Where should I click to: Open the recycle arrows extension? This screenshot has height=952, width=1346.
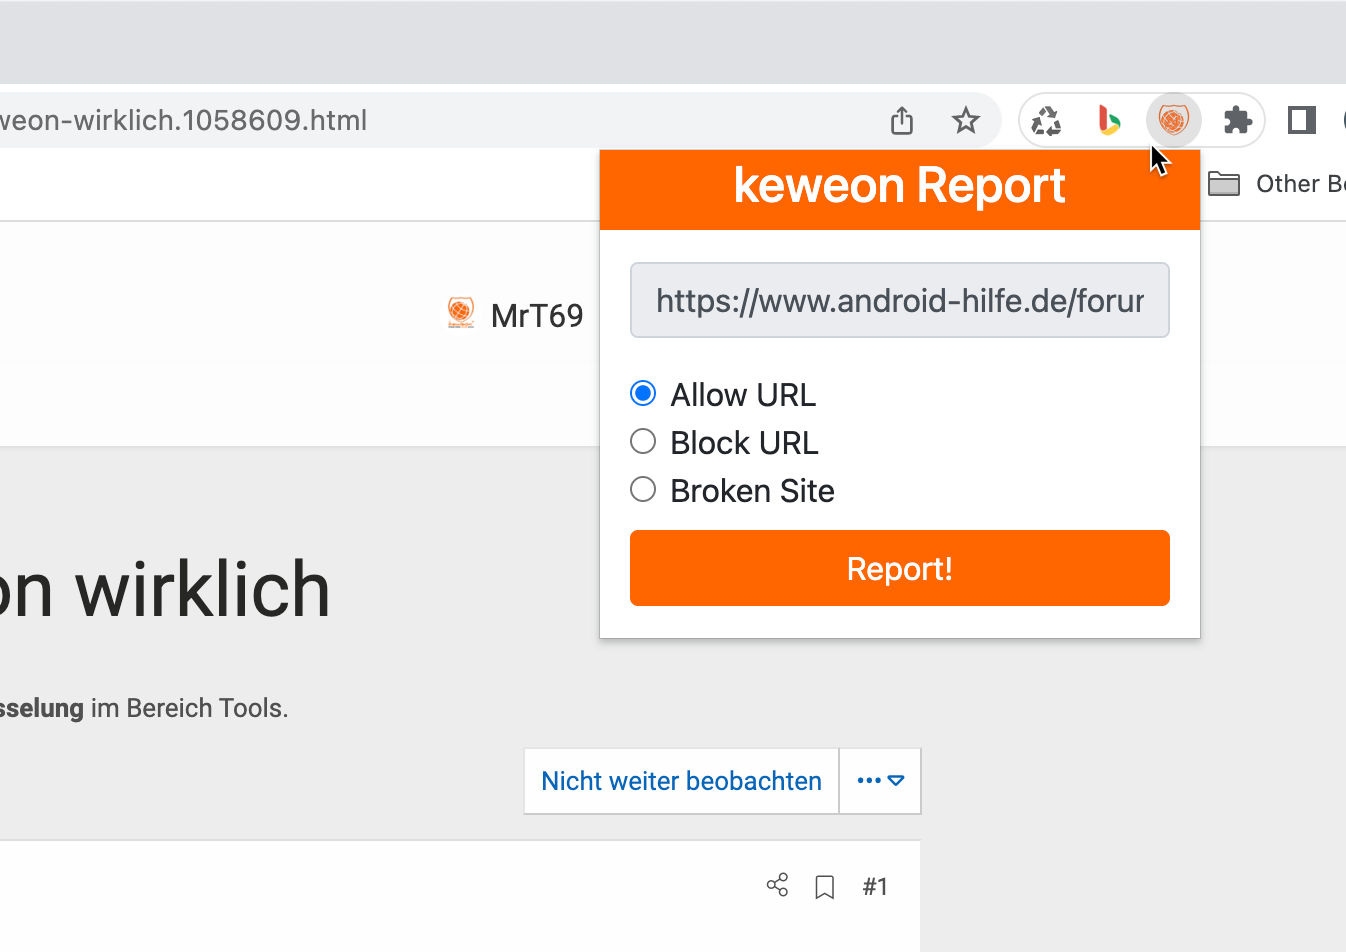click(1046, 121)
